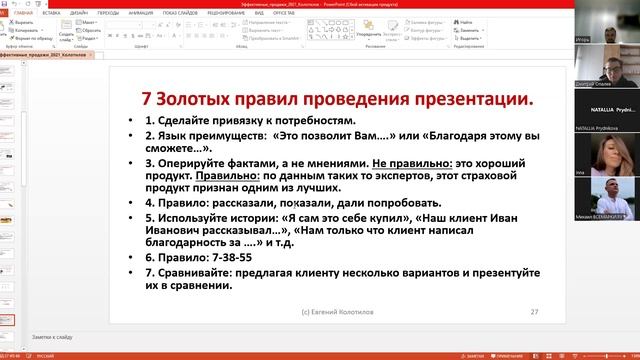Image resolution: width=640 pixels, height=360 pixels.
Task: Open the font size combo box
Action: click(x=149, y=25)
